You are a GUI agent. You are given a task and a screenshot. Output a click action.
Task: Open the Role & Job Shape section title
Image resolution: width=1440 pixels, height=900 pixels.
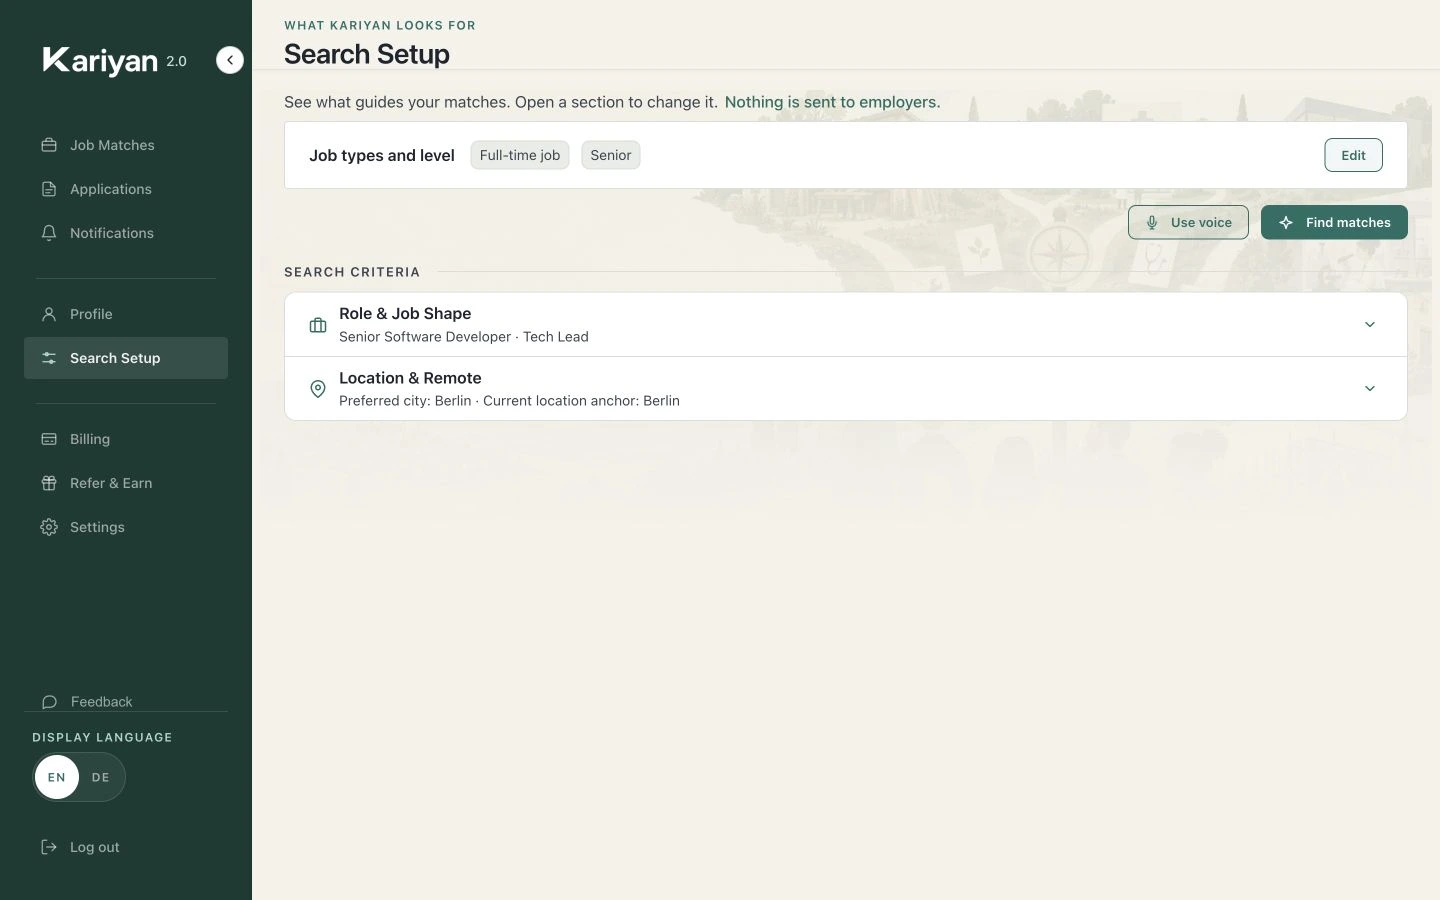tap(405, 313)
